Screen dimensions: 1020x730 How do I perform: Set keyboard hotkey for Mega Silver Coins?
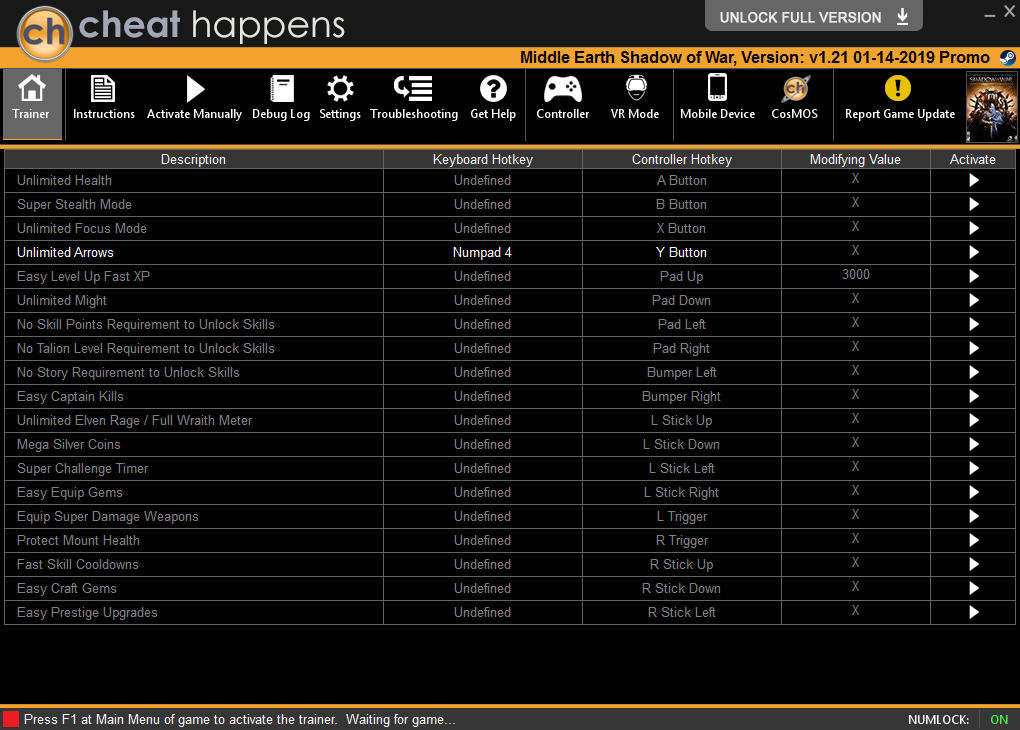click(x=482, y=444)
